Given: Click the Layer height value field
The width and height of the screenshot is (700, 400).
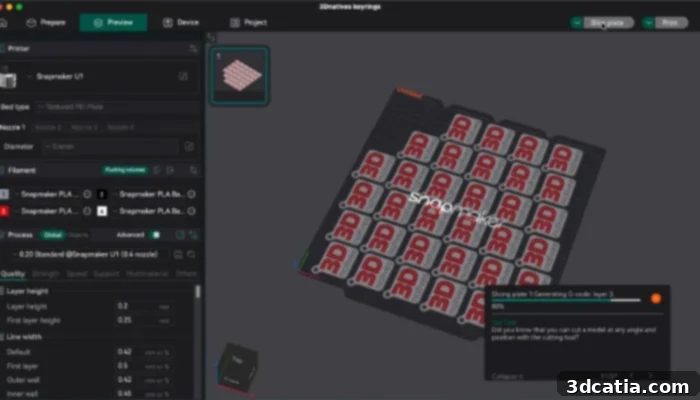Looking at the screenshot, I should [x=143, y=306].
